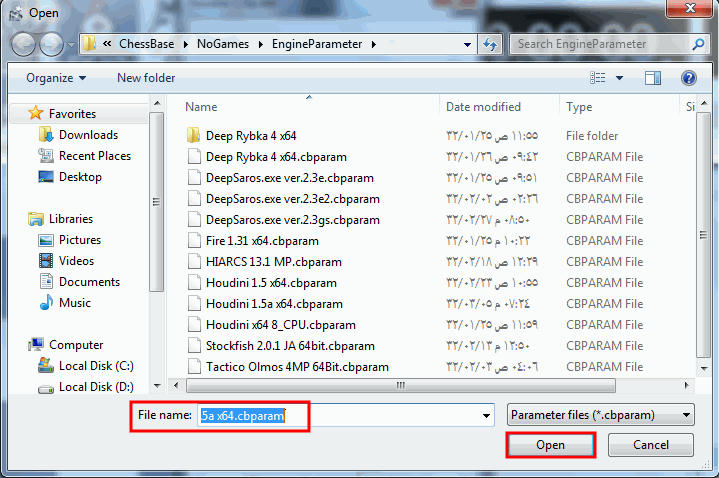Select Deep Rybka 4 x64.cbparam file icon
The image size is (719, 478).
[194, 157]
